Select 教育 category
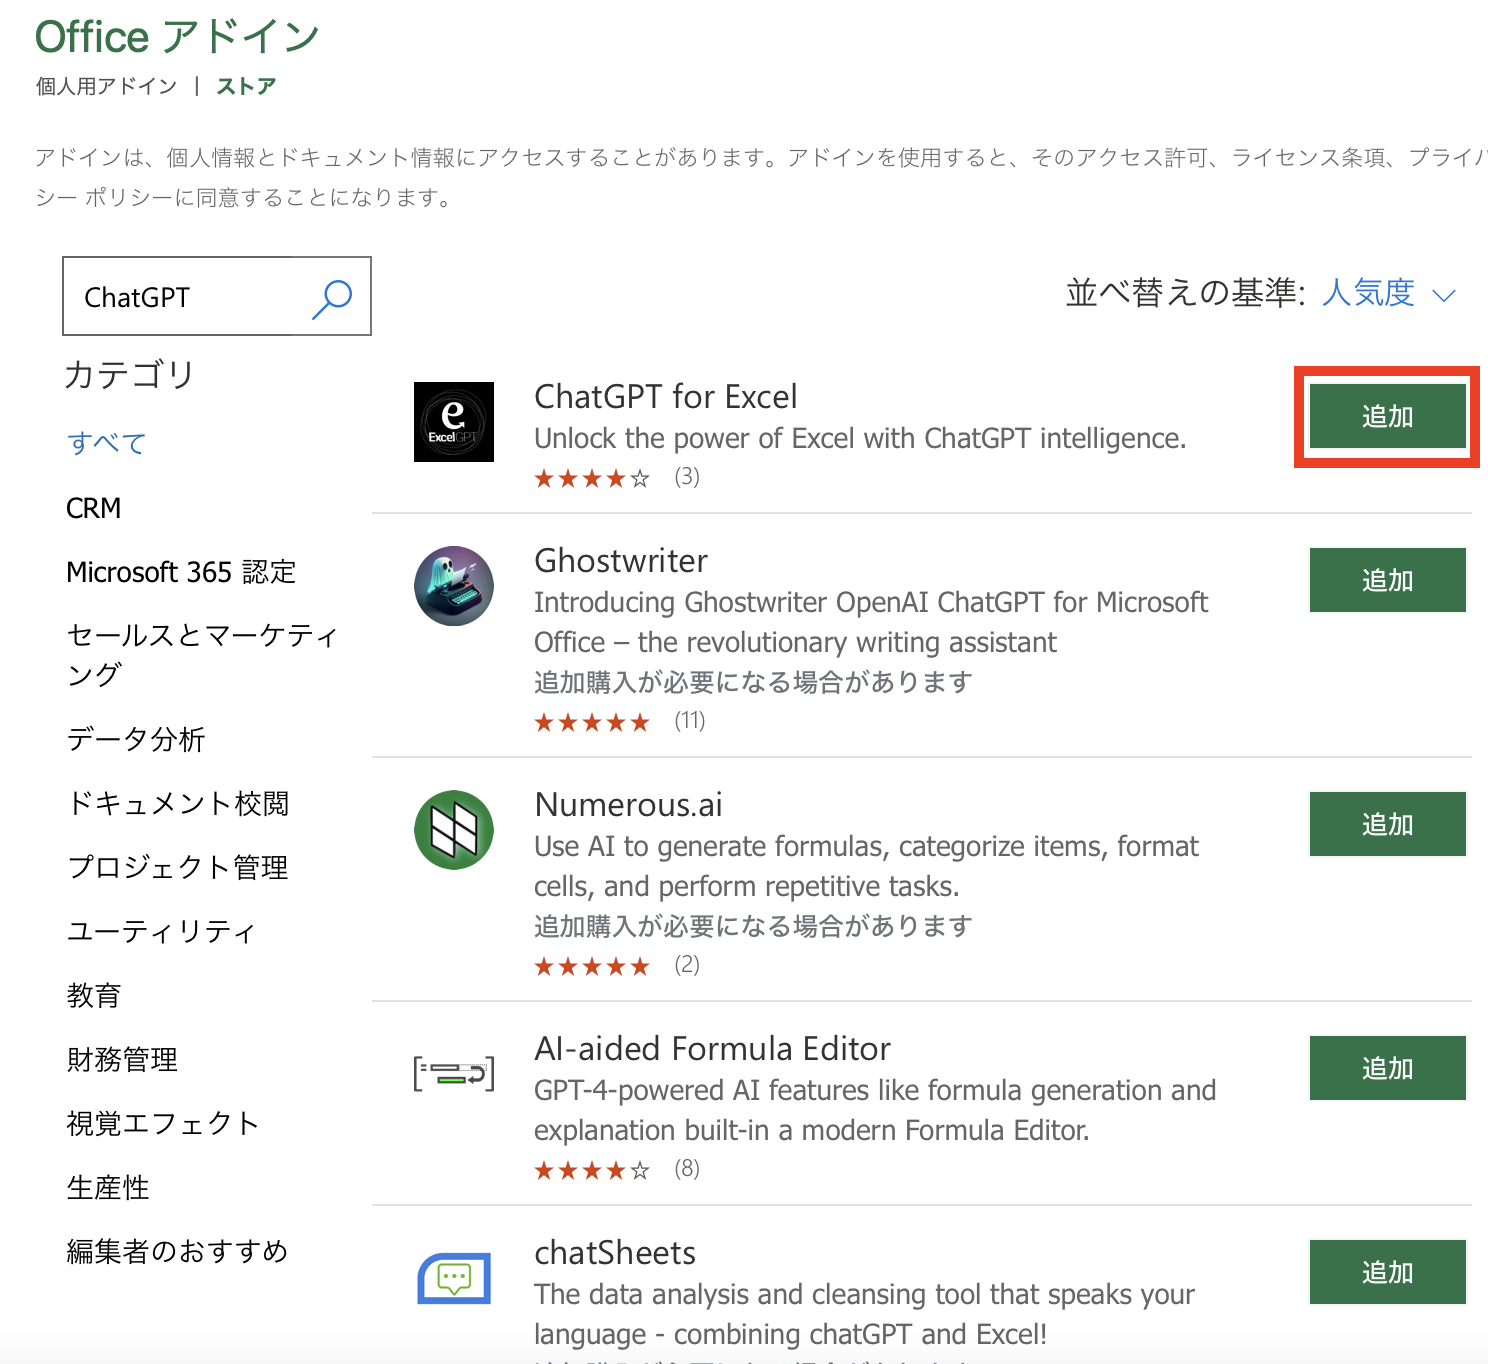Screen dimensions: 1488x1364 pos(93,995)
